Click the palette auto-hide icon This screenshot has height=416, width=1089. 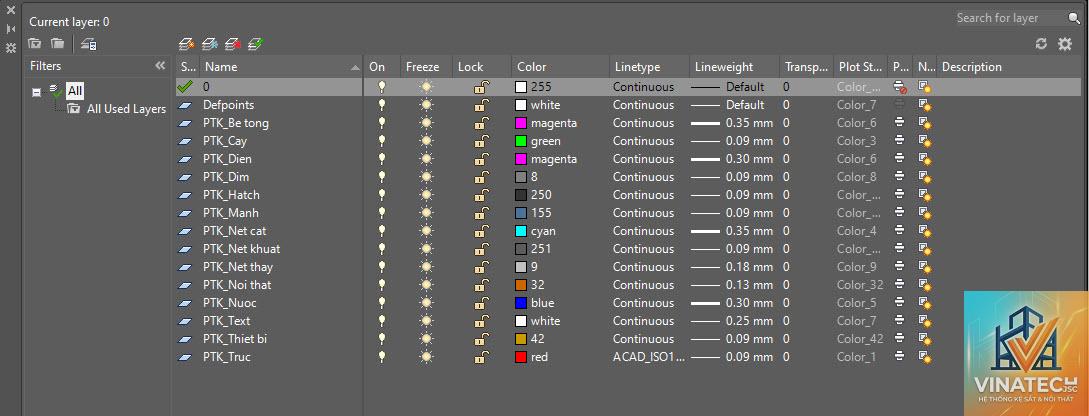pos(10,29)
